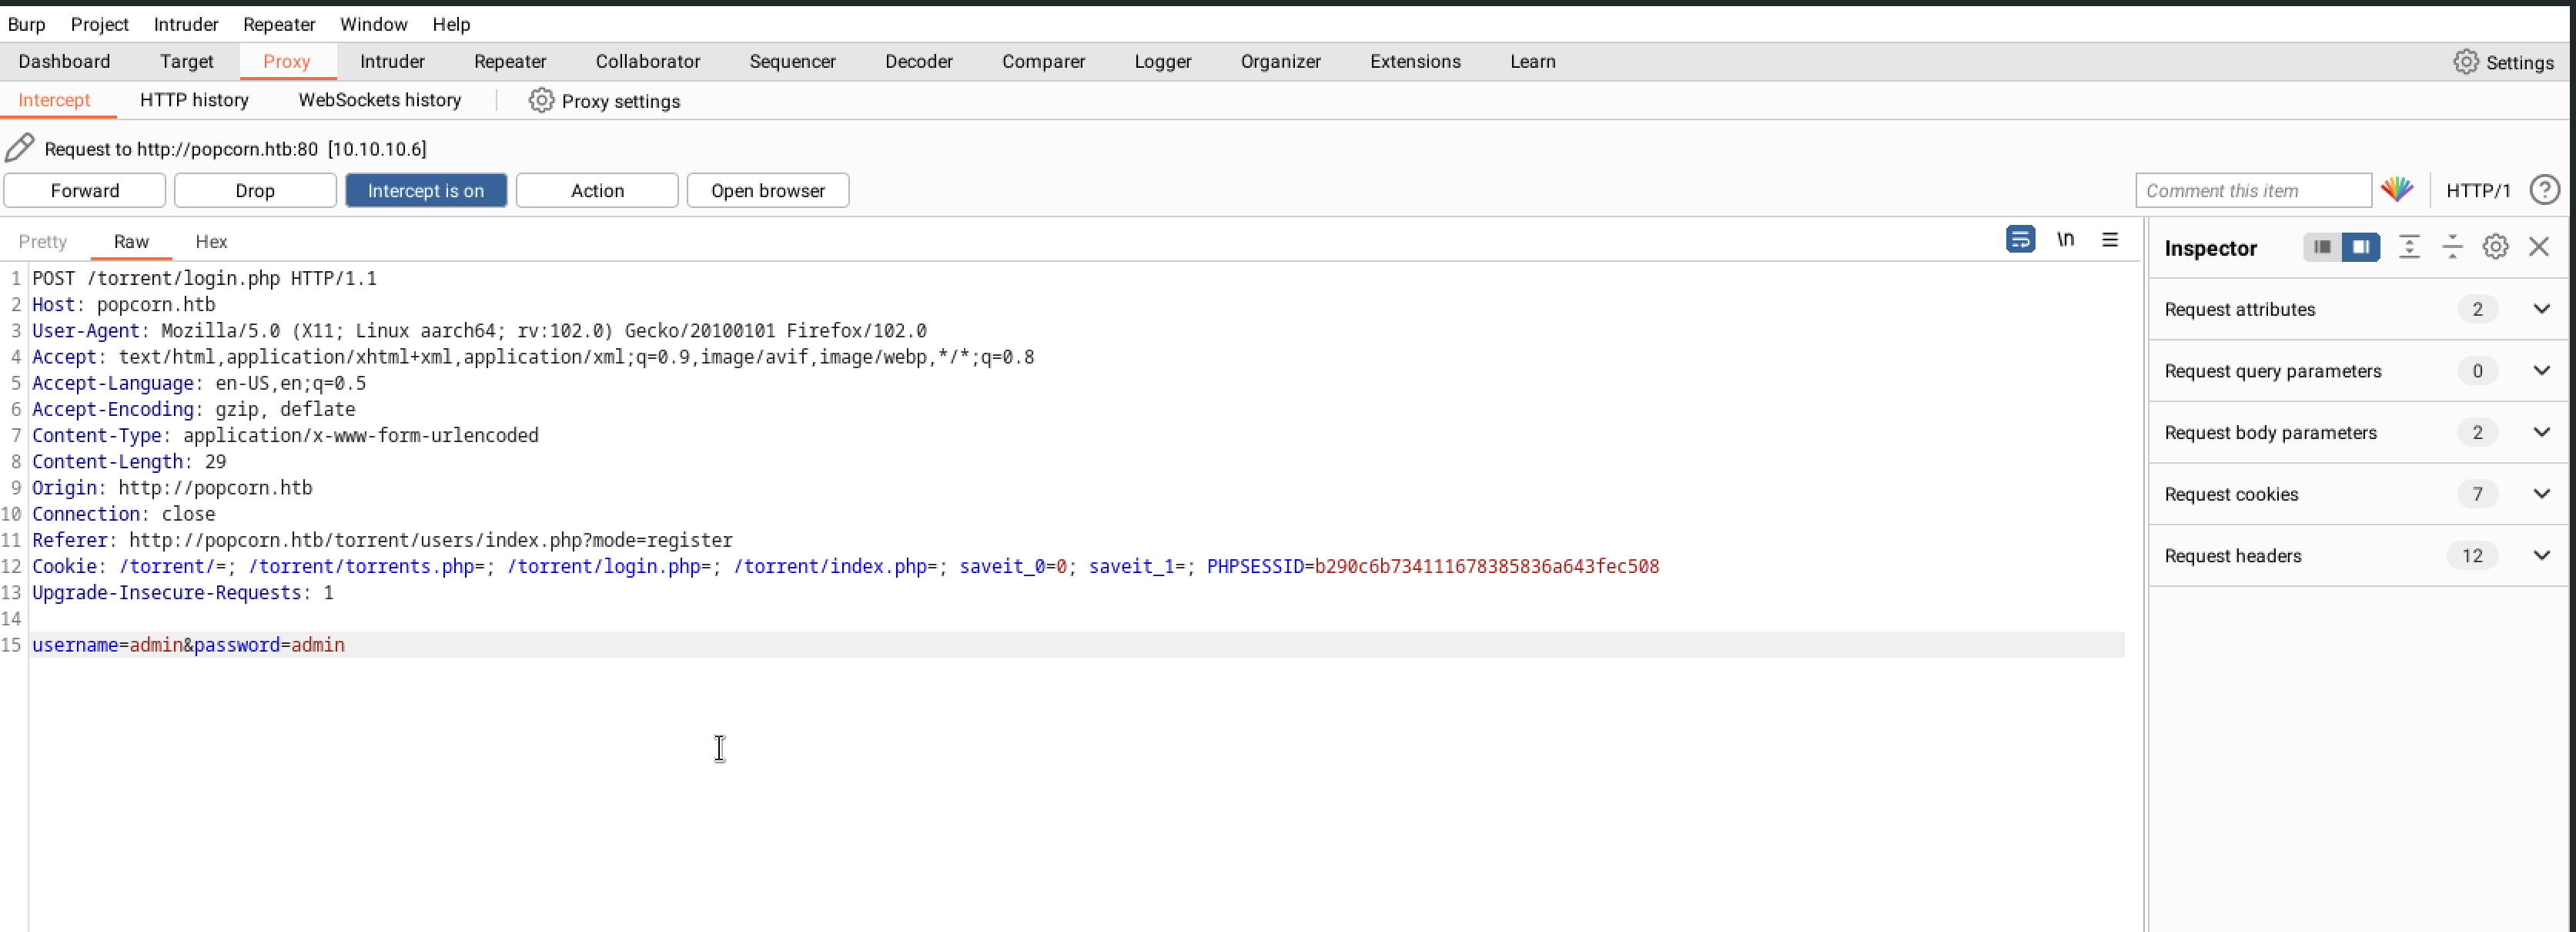
Task: Switch editor to Hex view
Action: [211, 241]
